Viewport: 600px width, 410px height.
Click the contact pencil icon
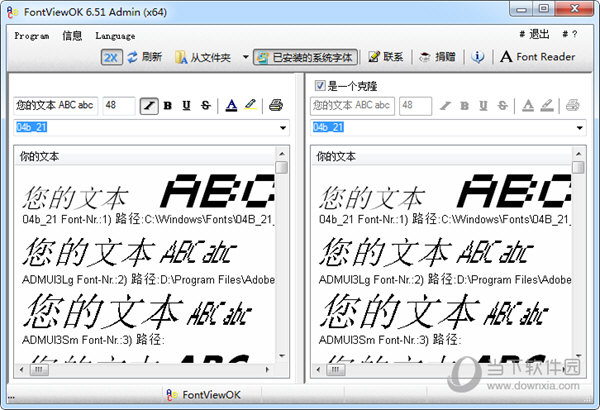click(374, 57)
